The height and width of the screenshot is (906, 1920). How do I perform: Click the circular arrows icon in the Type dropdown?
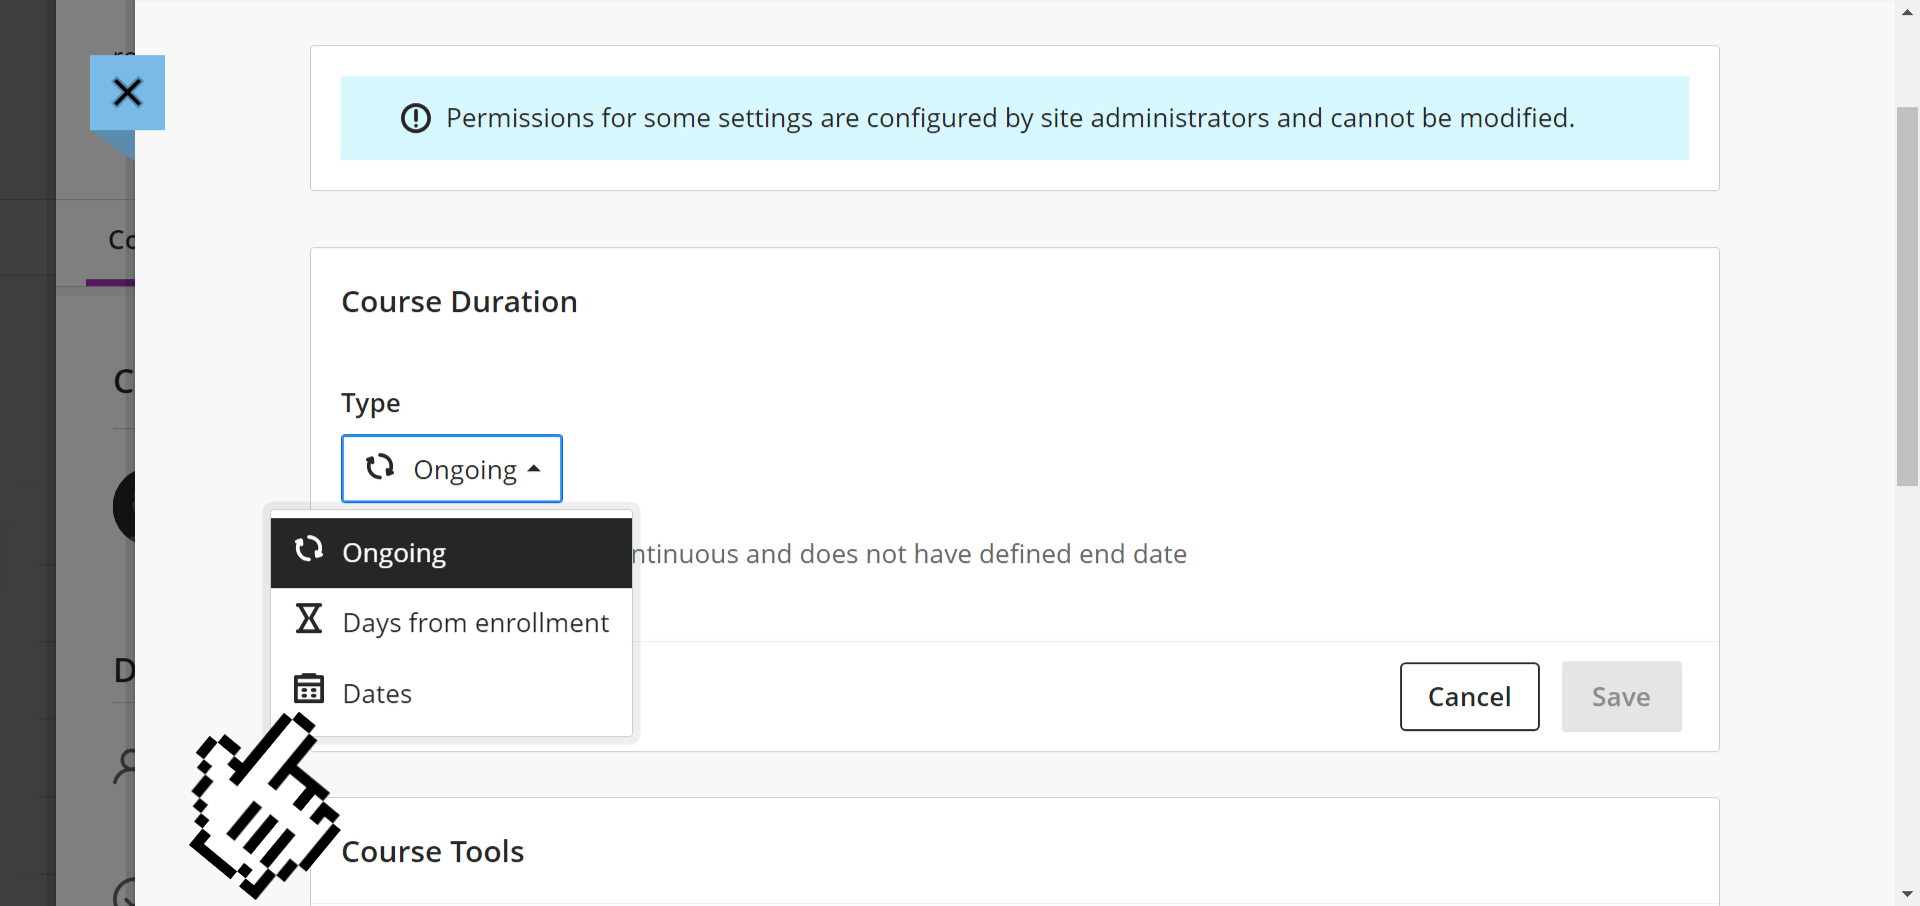(x=380, y=467)
